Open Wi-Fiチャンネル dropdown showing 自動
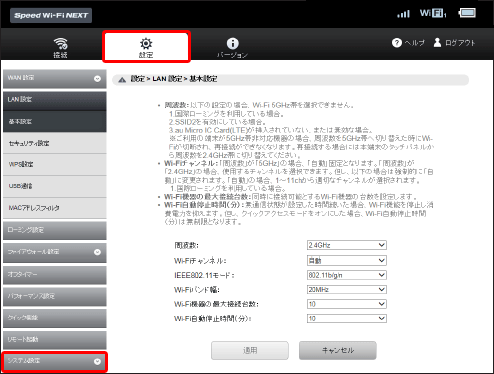Image resolution: width=494 pixels, height=374 pixels. [x=347, y=260]
